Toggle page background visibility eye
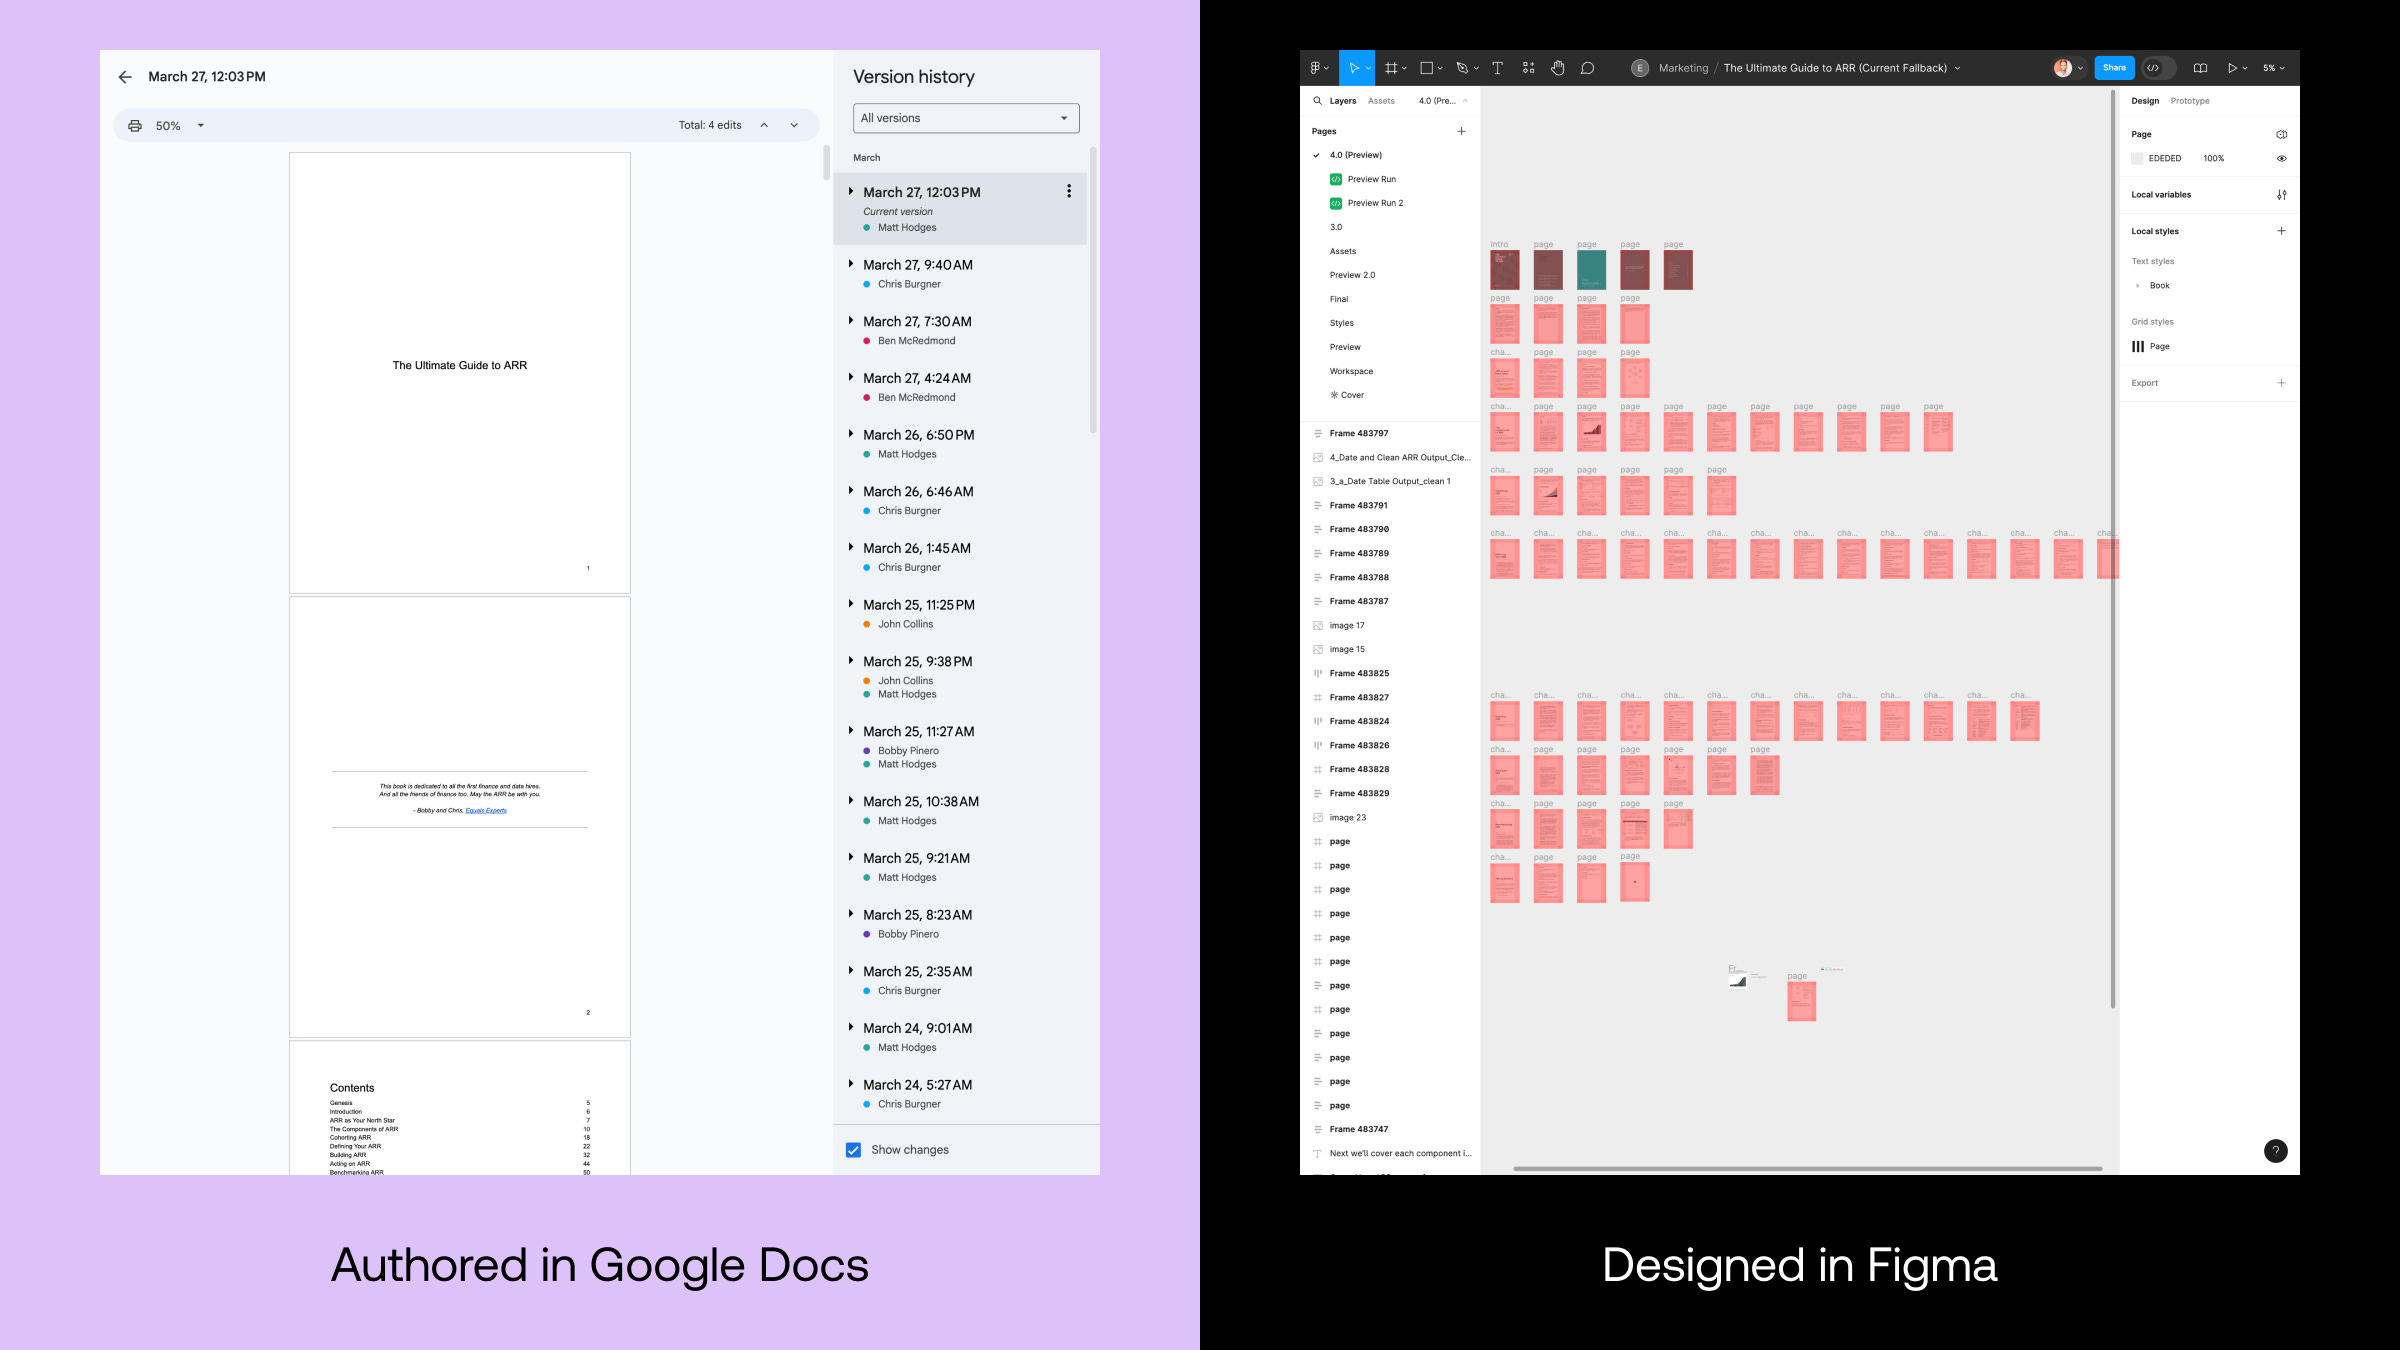 2281,158
